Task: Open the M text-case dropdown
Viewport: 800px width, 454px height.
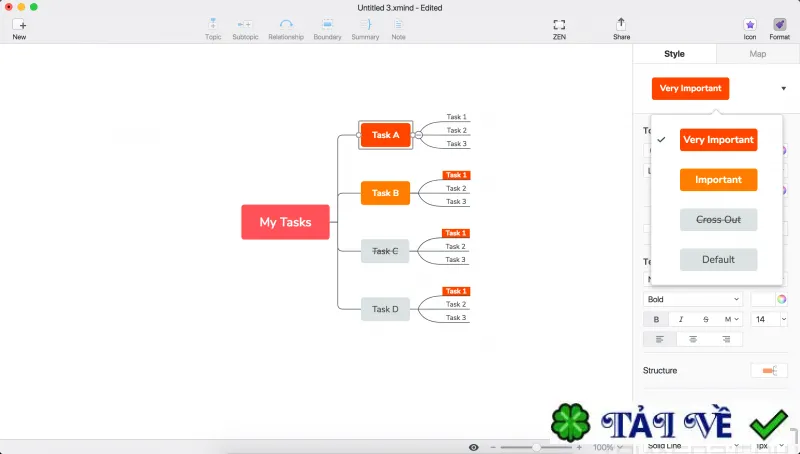Action: click(731, 319)
